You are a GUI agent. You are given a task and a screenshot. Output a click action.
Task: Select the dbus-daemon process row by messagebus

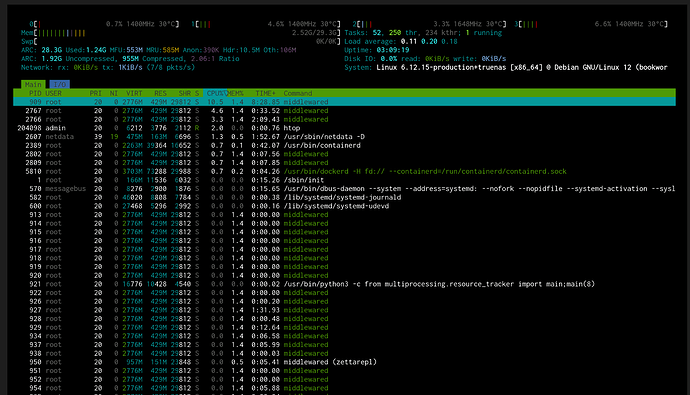(x=344, y=189)
